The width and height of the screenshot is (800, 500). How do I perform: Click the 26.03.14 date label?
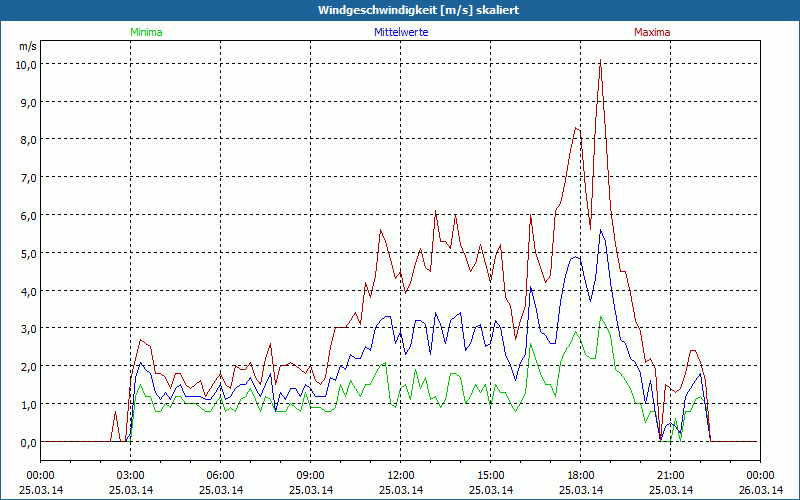(x=761, y=490)
